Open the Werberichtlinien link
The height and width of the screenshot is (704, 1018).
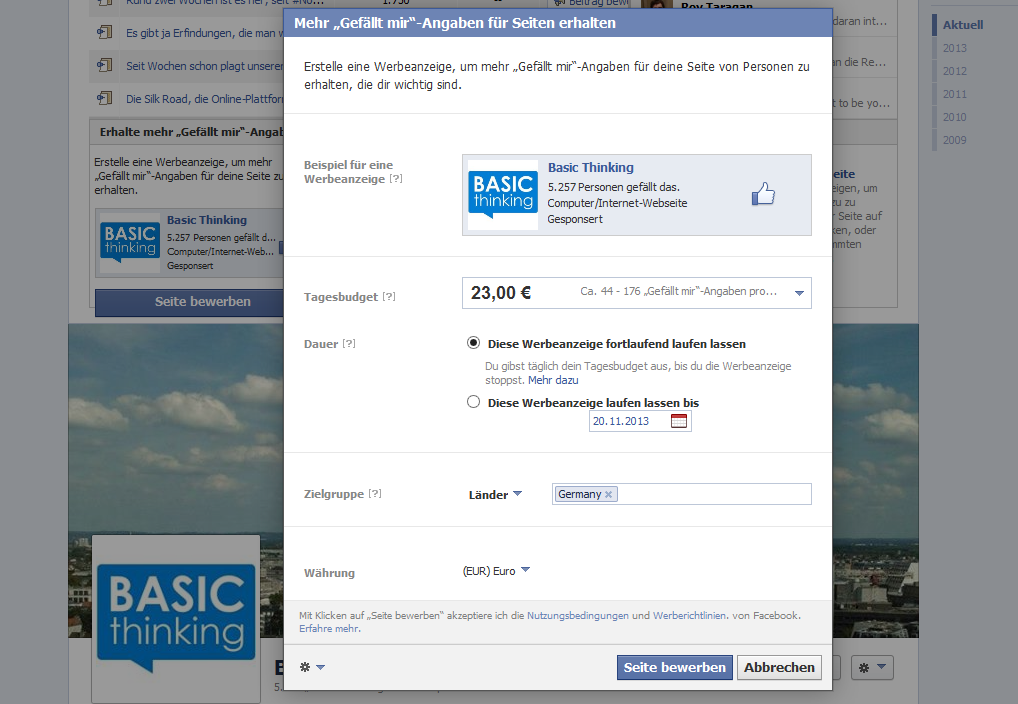(689, 615)
